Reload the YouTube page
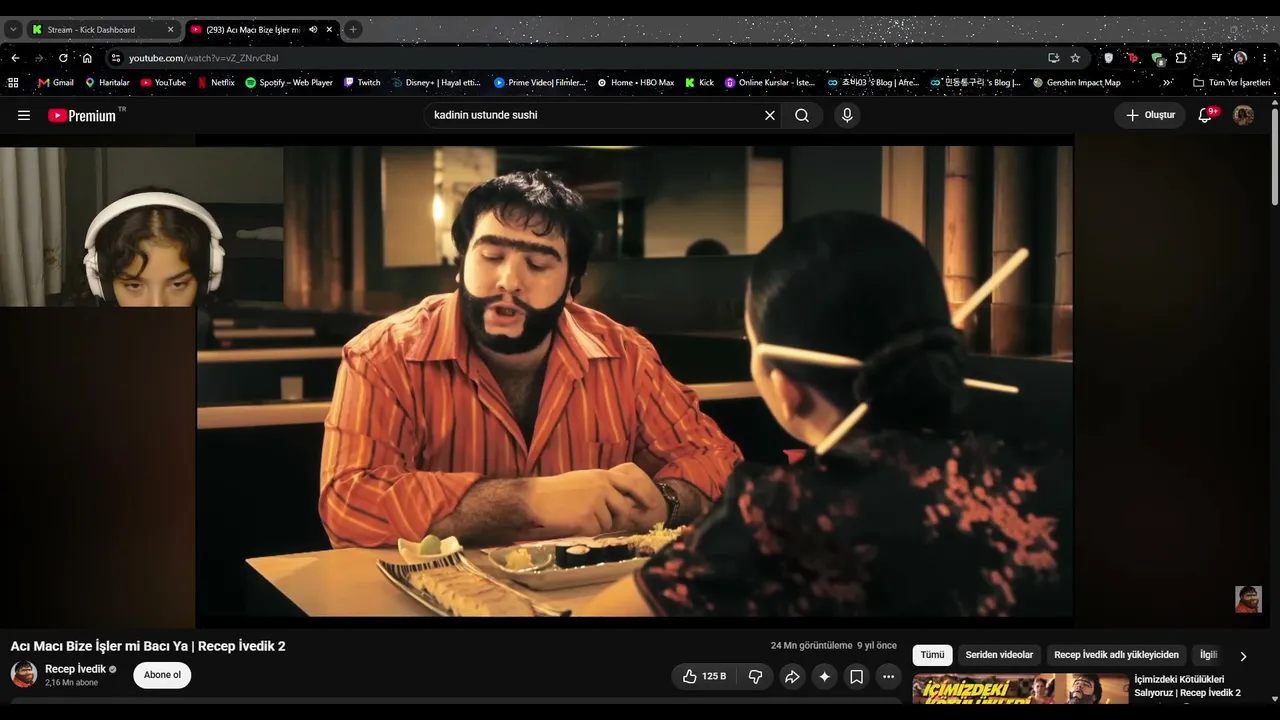 click(x=63, y=58)
